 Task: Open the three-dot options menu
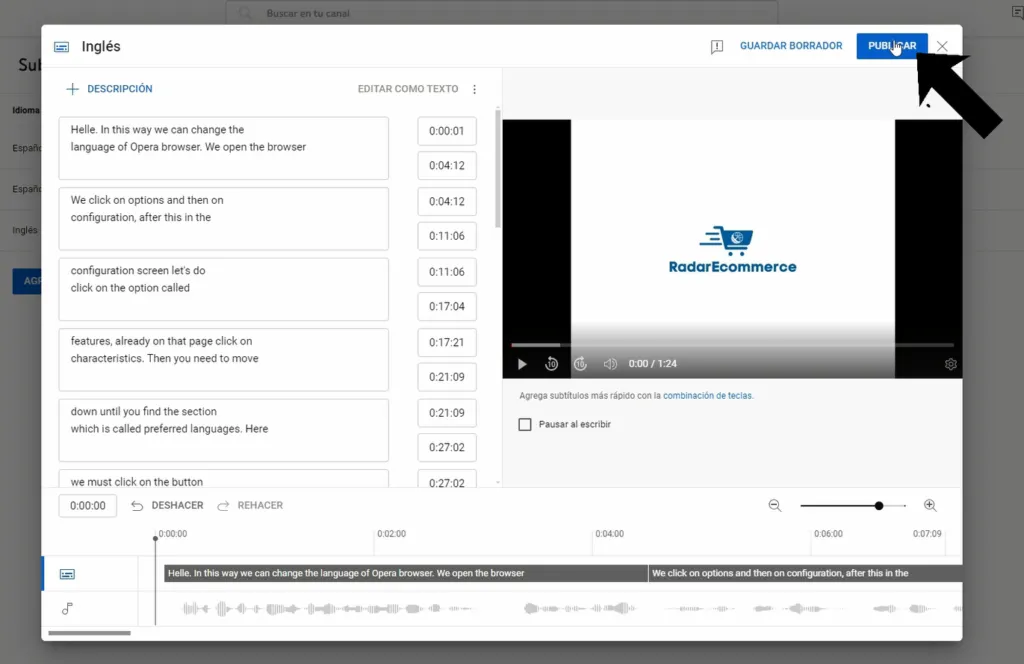coord(474,89)
